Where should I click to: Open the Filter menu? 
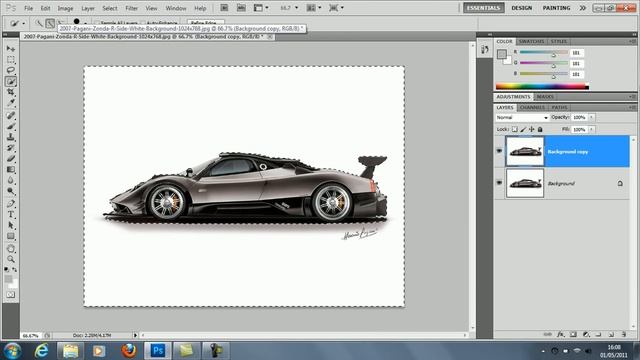(x=131, y=8)
